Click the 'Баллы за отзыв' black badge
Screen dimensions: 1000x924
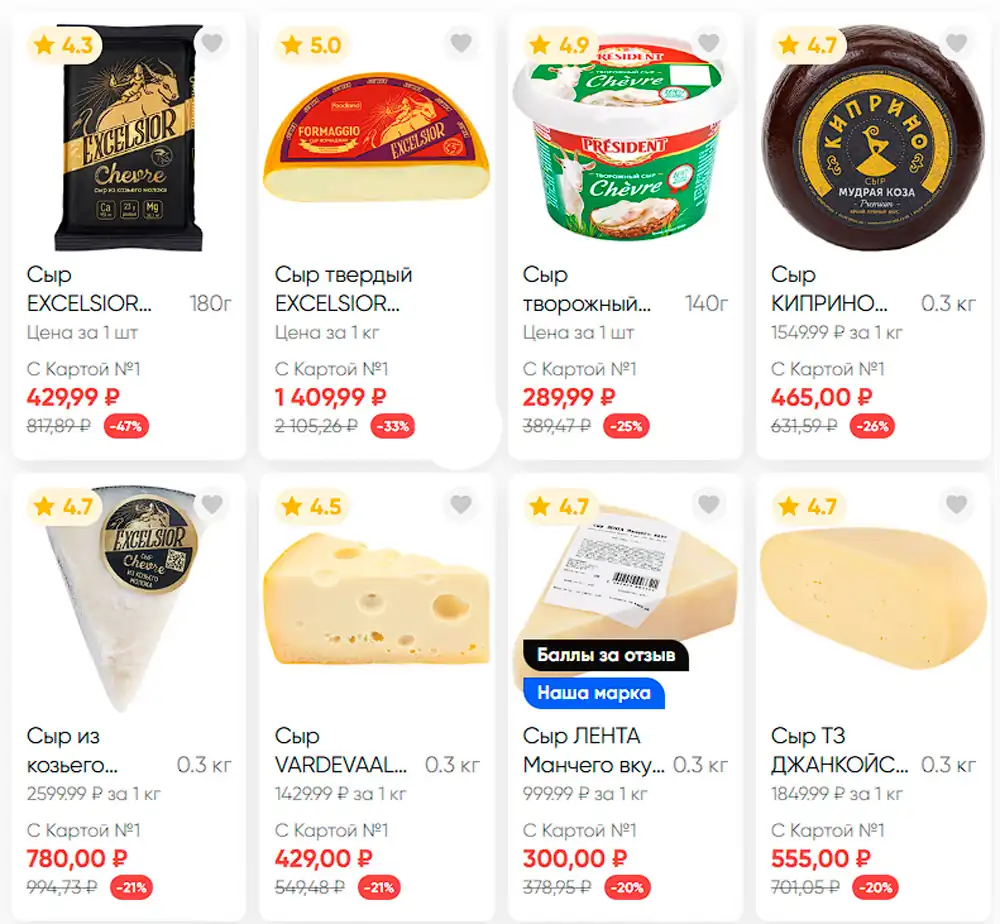[x=606, y=655]
